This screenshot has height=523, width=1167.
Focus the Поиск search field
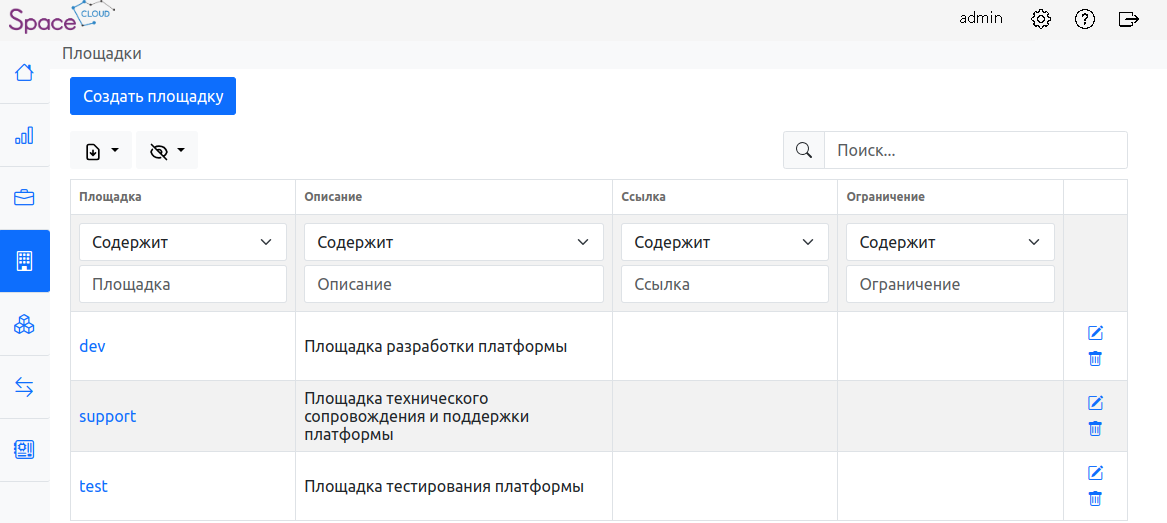pyautogui.click(x=975, y=150)
